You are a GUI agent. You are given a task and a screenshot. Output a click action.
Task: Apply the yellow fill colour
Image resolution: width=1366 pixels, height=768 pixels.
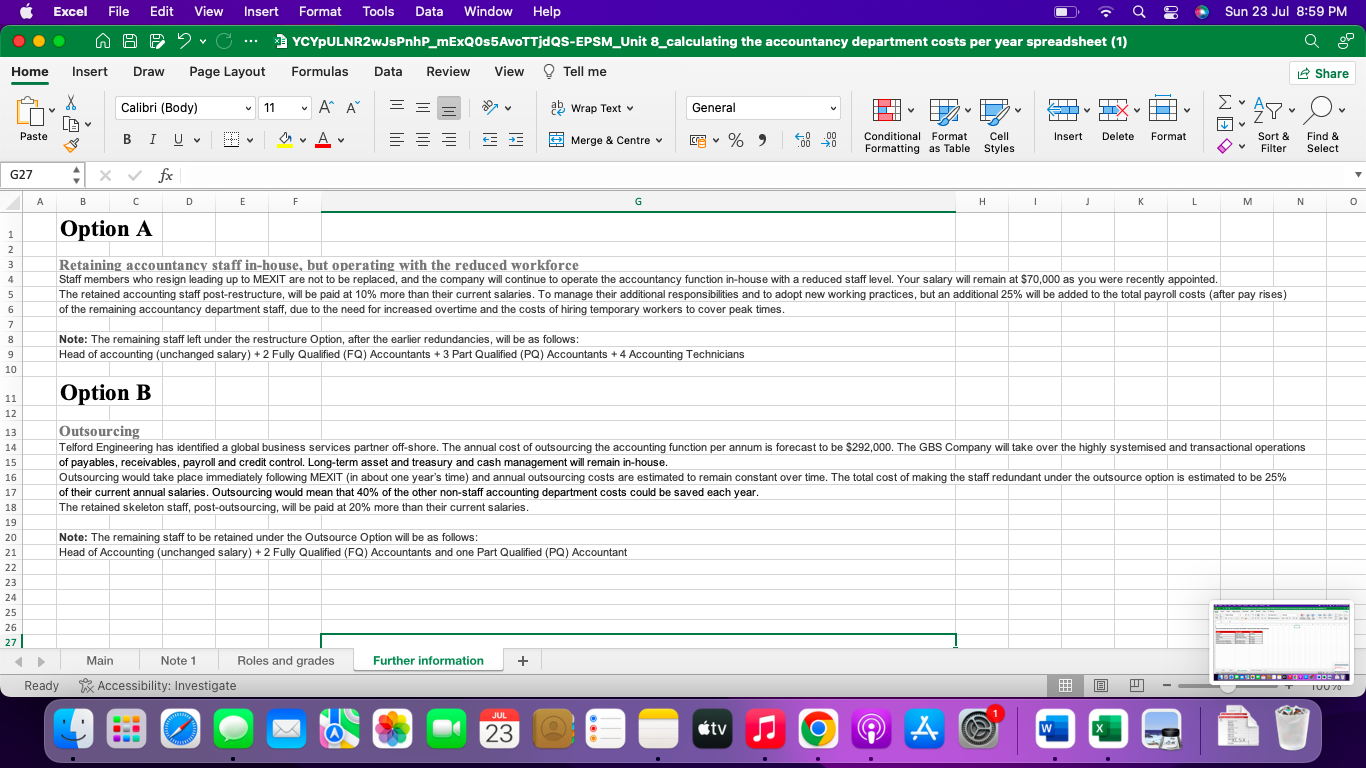pyautogui.click(x=285, y=140)
